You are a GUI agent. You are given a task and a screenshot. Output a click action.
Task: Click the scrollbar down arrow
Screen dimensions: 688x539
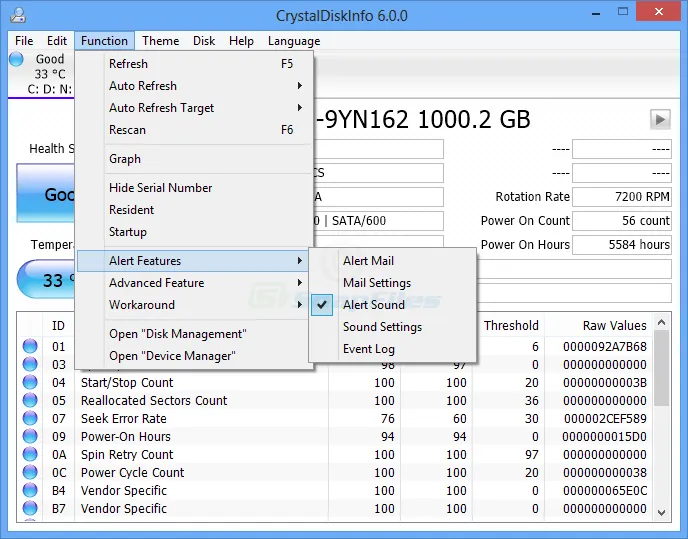(662, 513)
